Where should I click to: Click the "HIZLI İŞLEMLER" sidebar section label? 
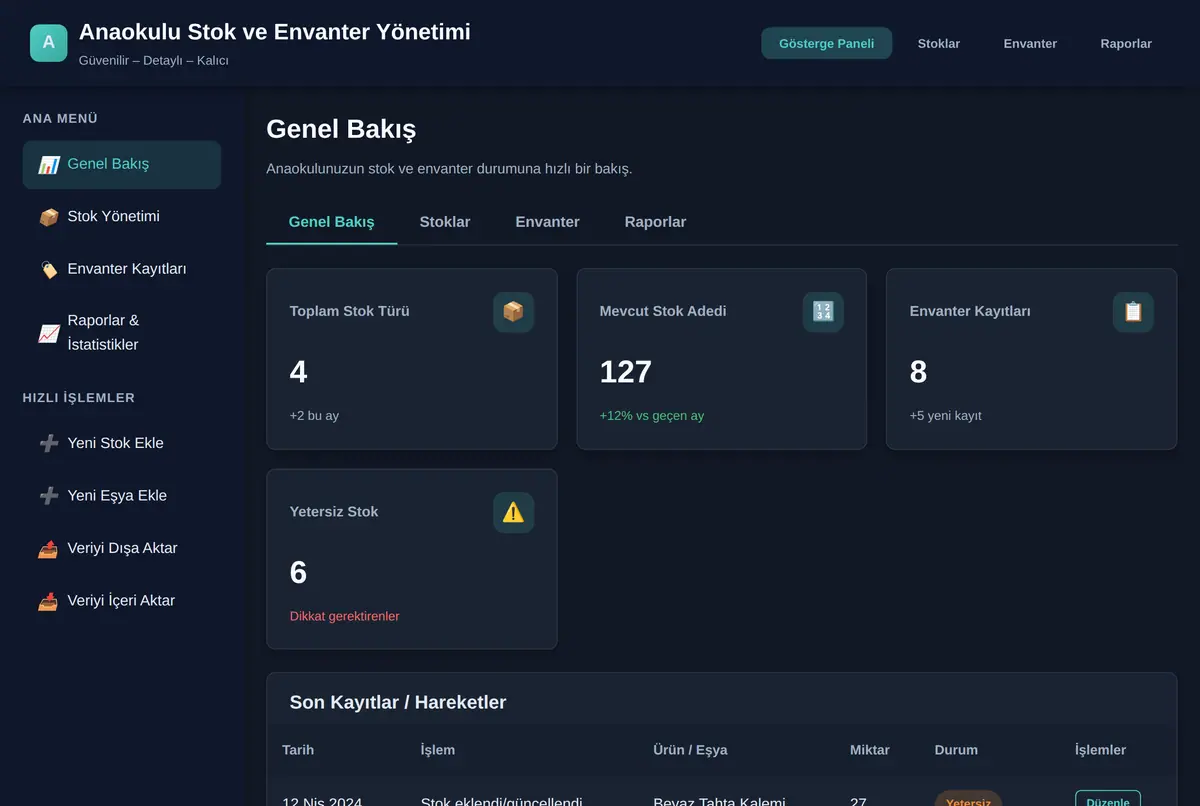click(x=79, y=398)
